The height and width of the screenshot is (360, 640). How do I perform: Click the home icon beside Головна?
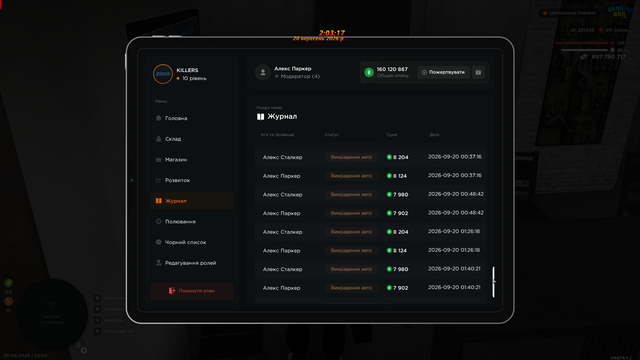[158, 118]
